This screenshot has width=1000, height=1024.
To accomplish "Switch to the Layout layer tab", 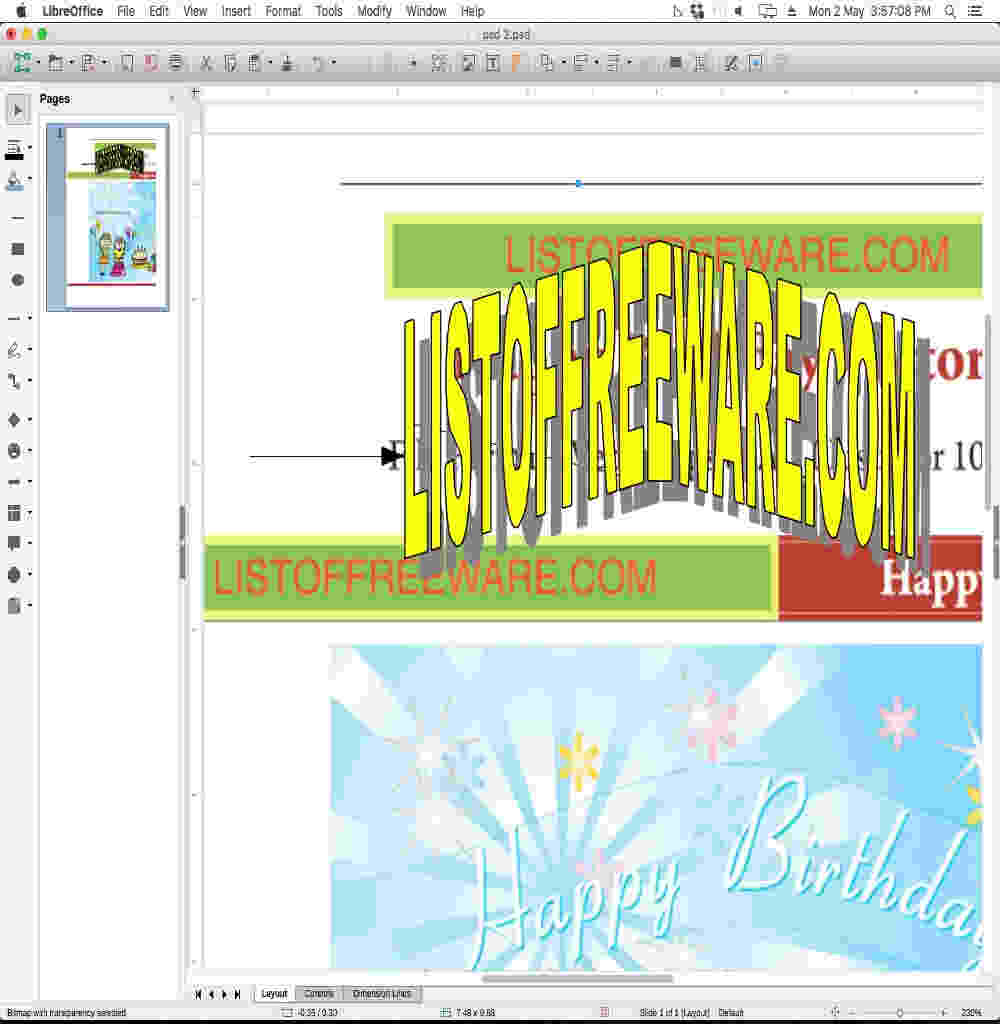I will pyautogui.click(x=274, y=994).
